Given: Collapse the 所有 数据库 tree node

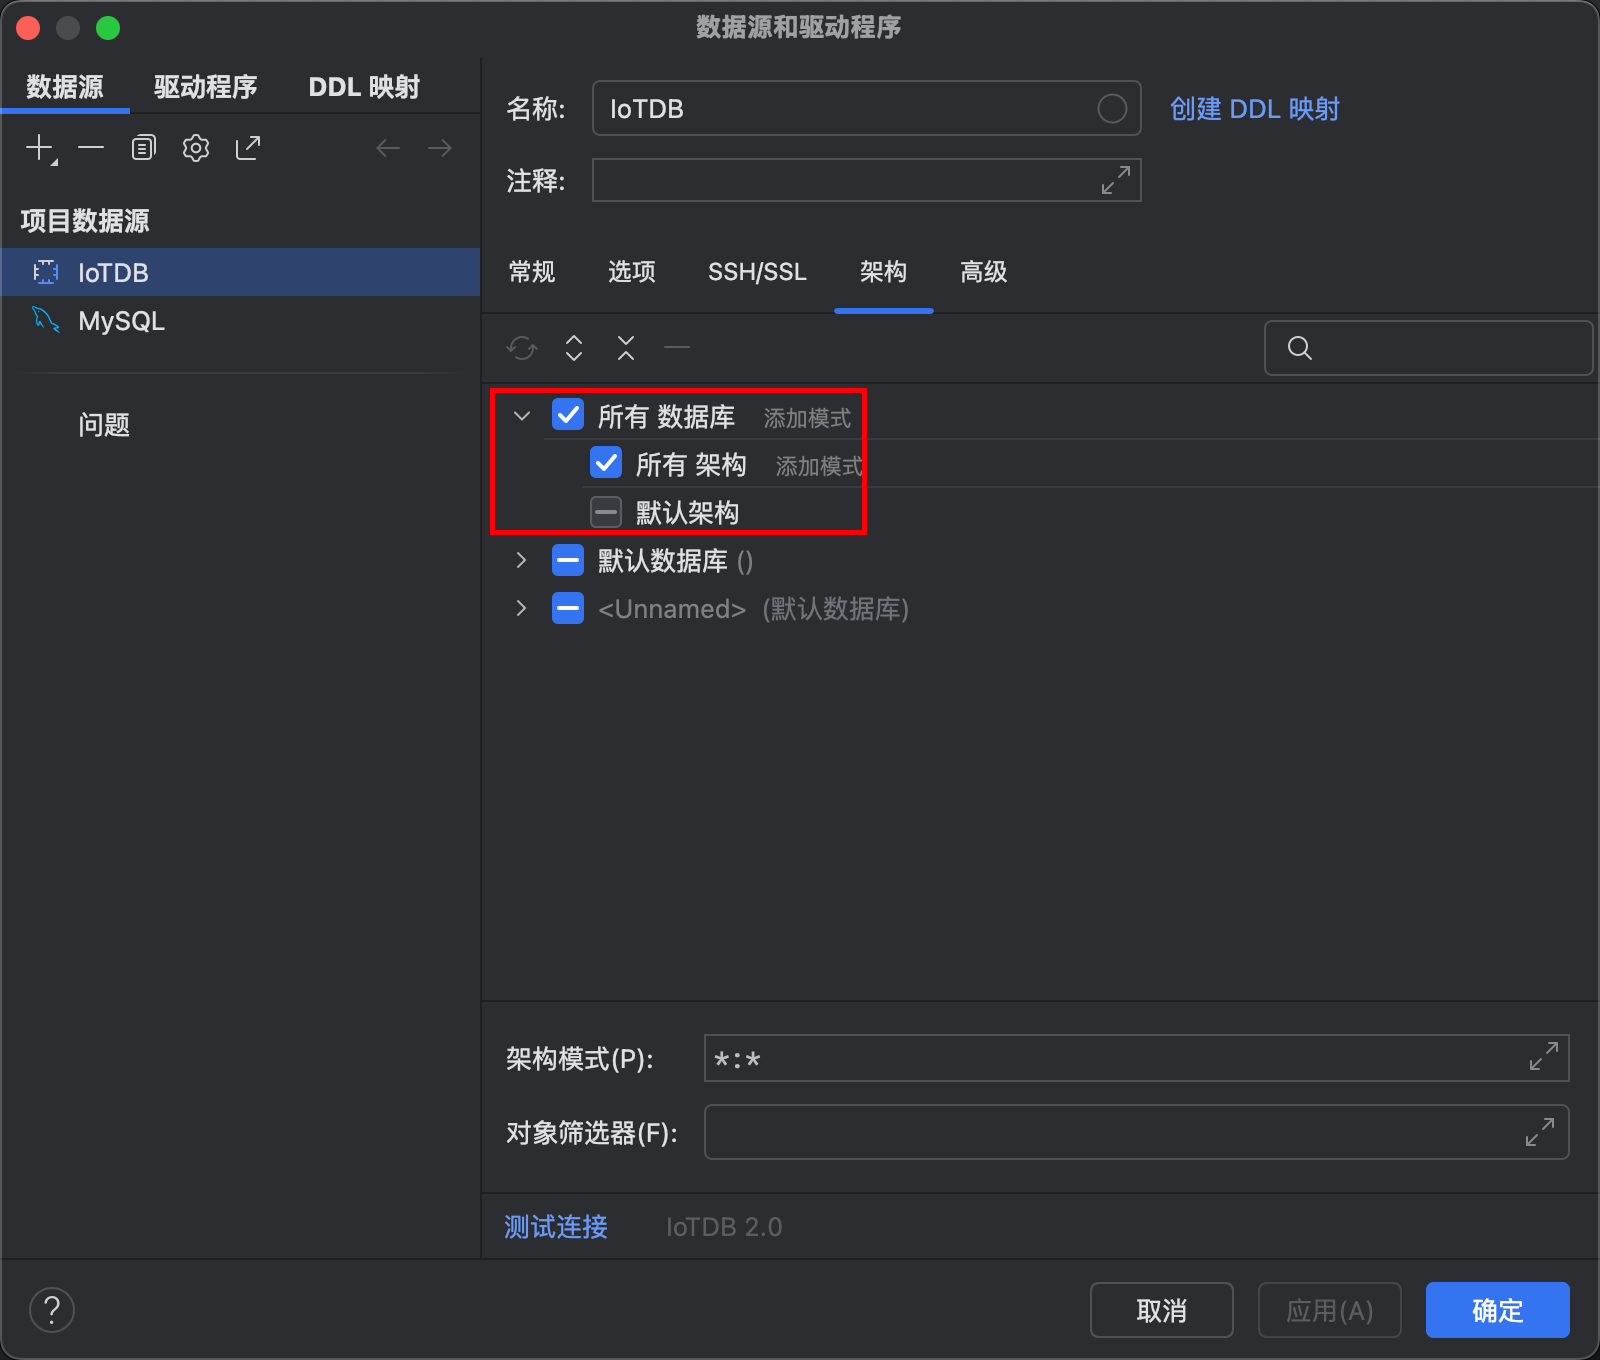Looking at the screenshot, I should 522,416.
